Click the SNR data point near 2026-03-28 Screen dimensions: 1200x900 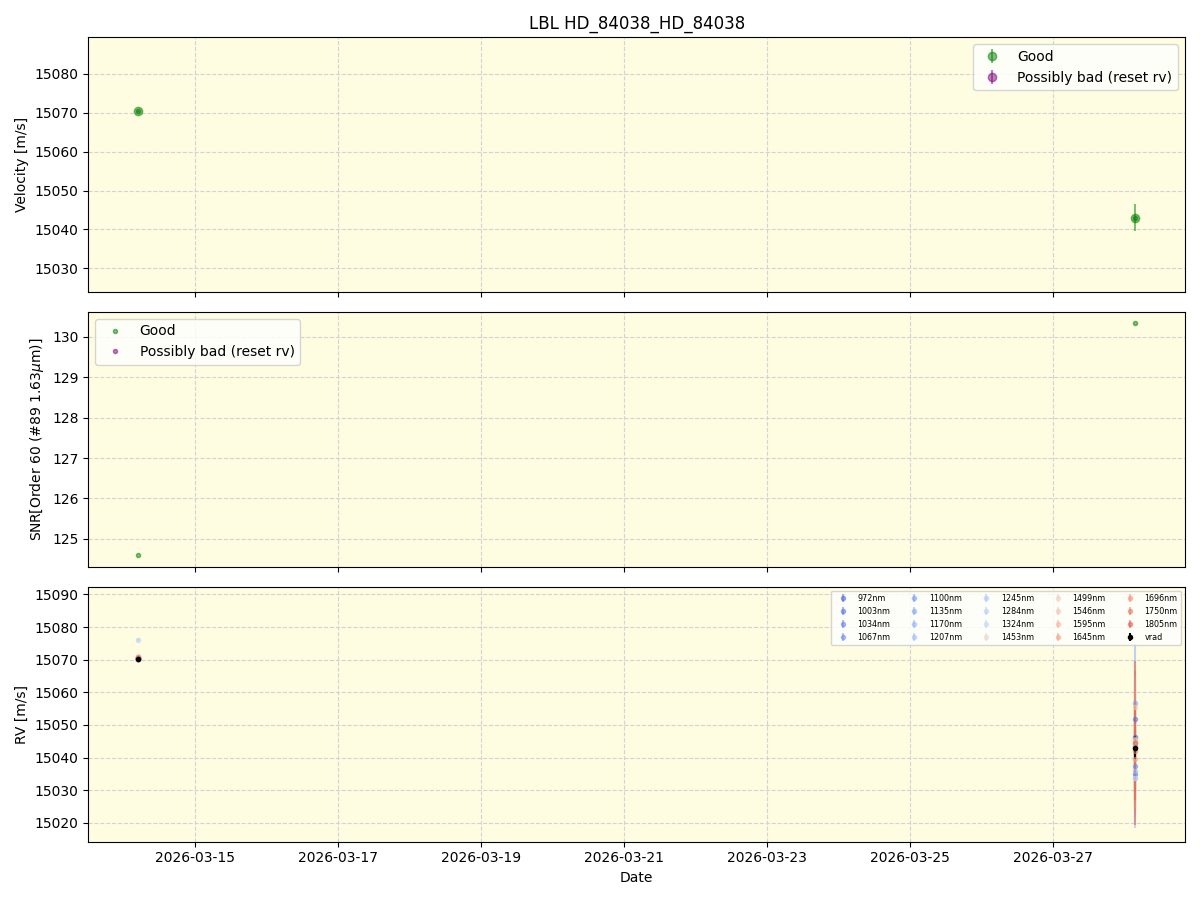point(1136,323)
